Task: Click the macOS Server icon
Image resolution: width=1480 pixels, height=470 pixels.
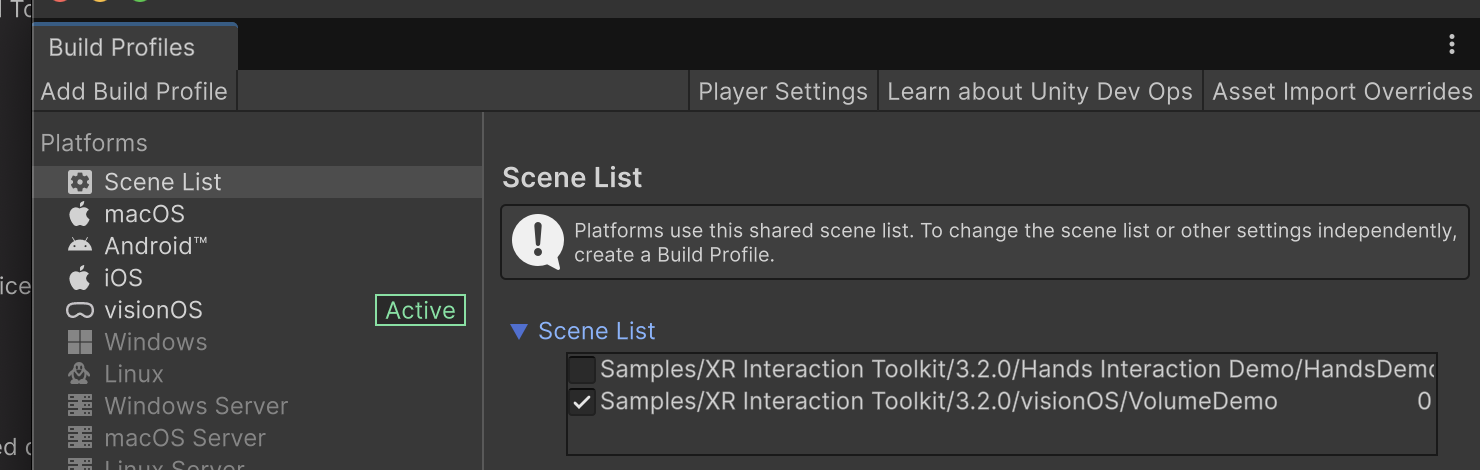Action: [x=79, y=438]
